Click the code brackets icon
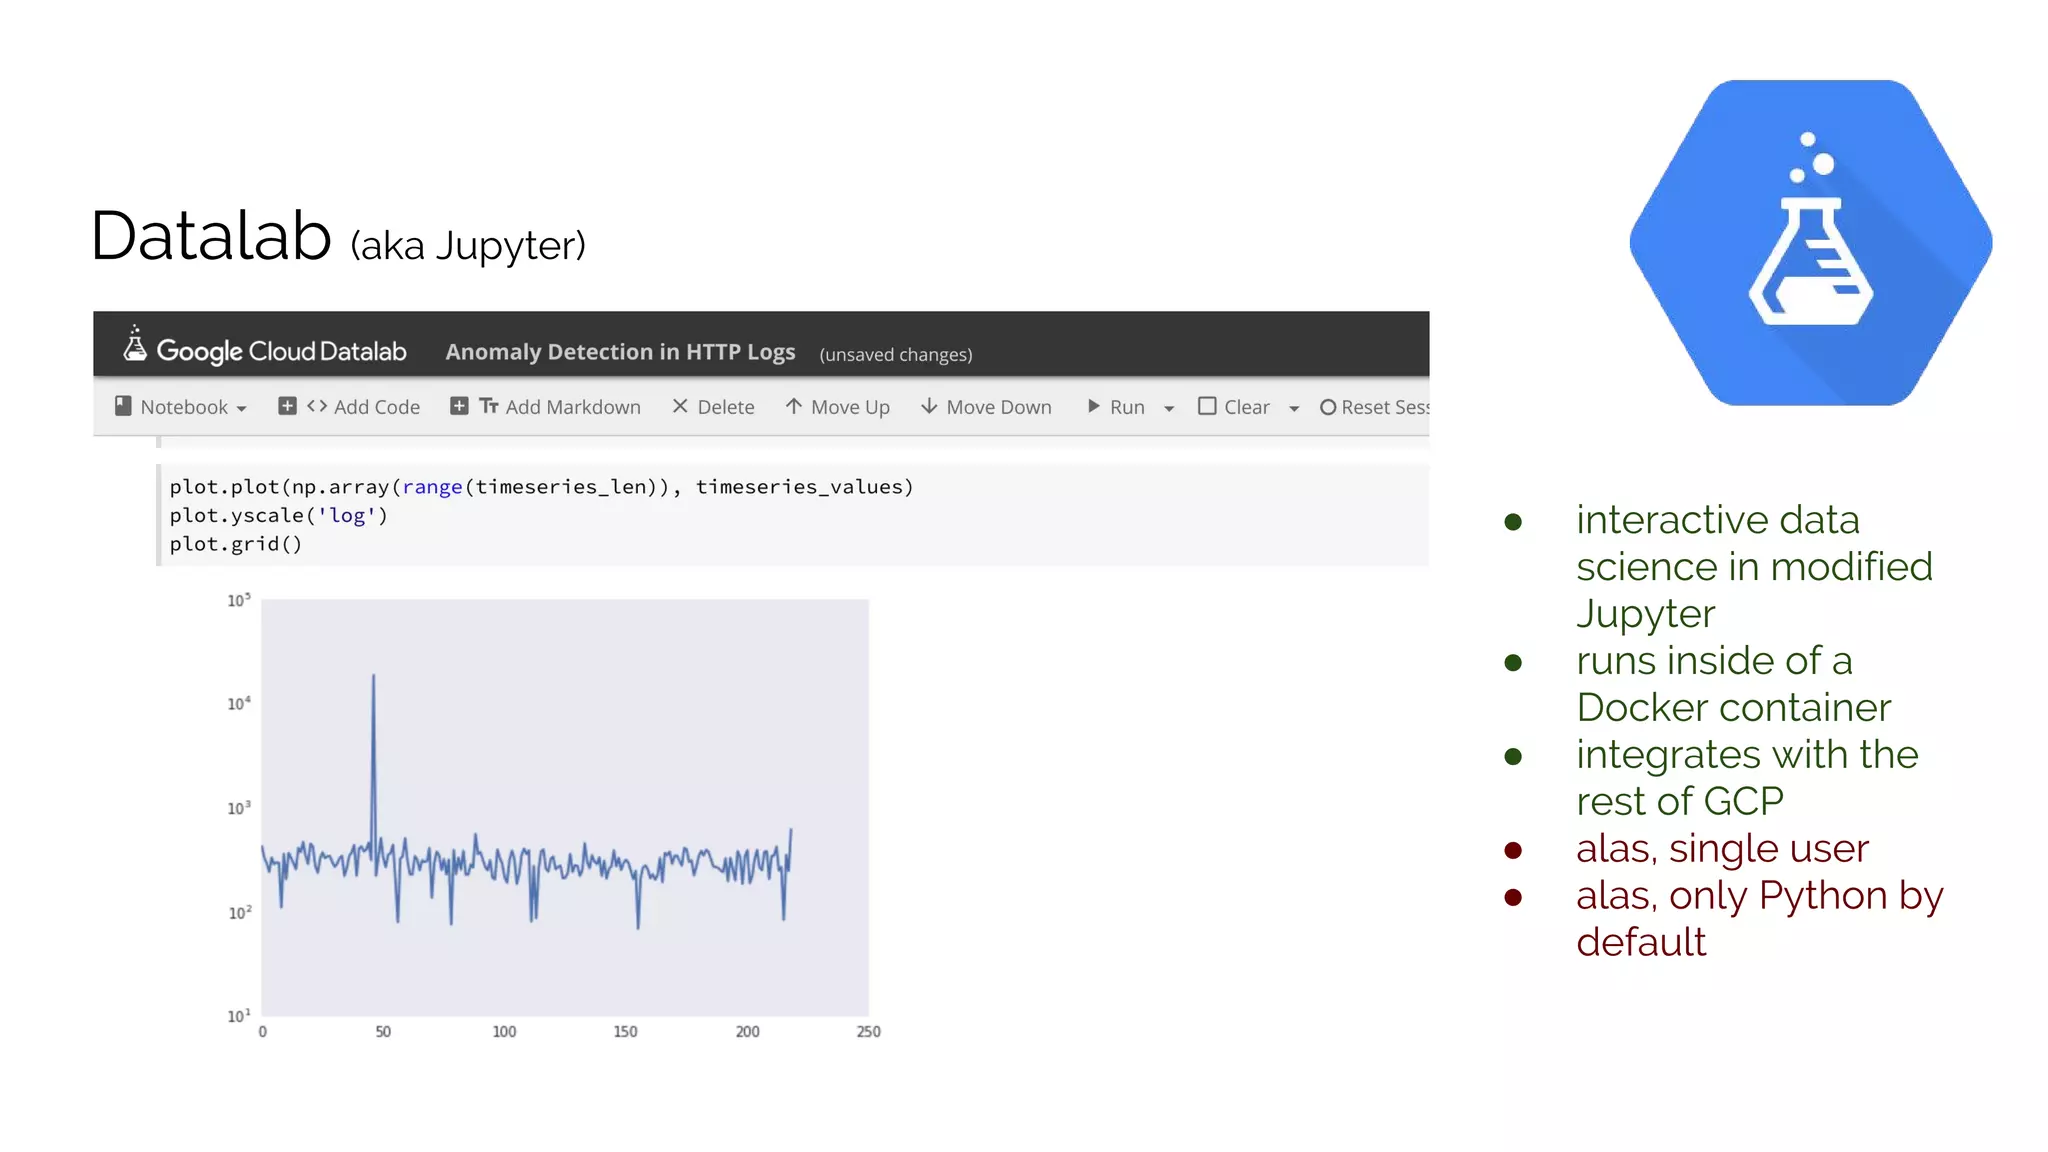Screen dimensions: 2048x1152 click(x=317, y=406)
